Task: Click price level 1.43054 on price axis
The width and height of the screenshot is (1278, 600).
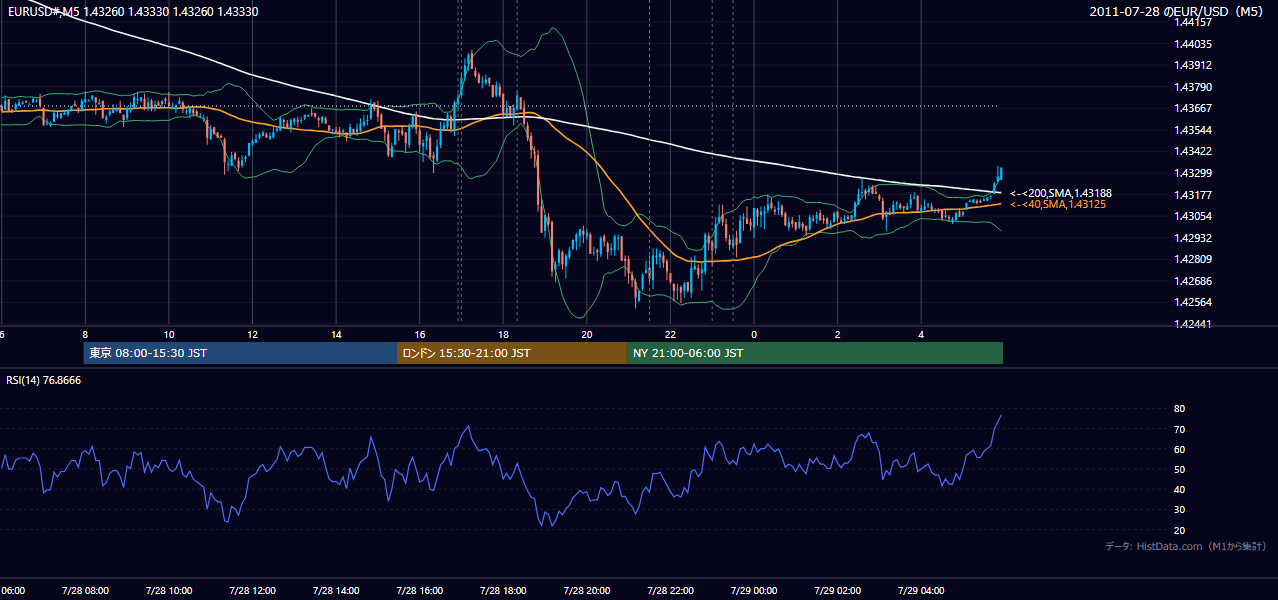Action: [x=1192, y=216]
